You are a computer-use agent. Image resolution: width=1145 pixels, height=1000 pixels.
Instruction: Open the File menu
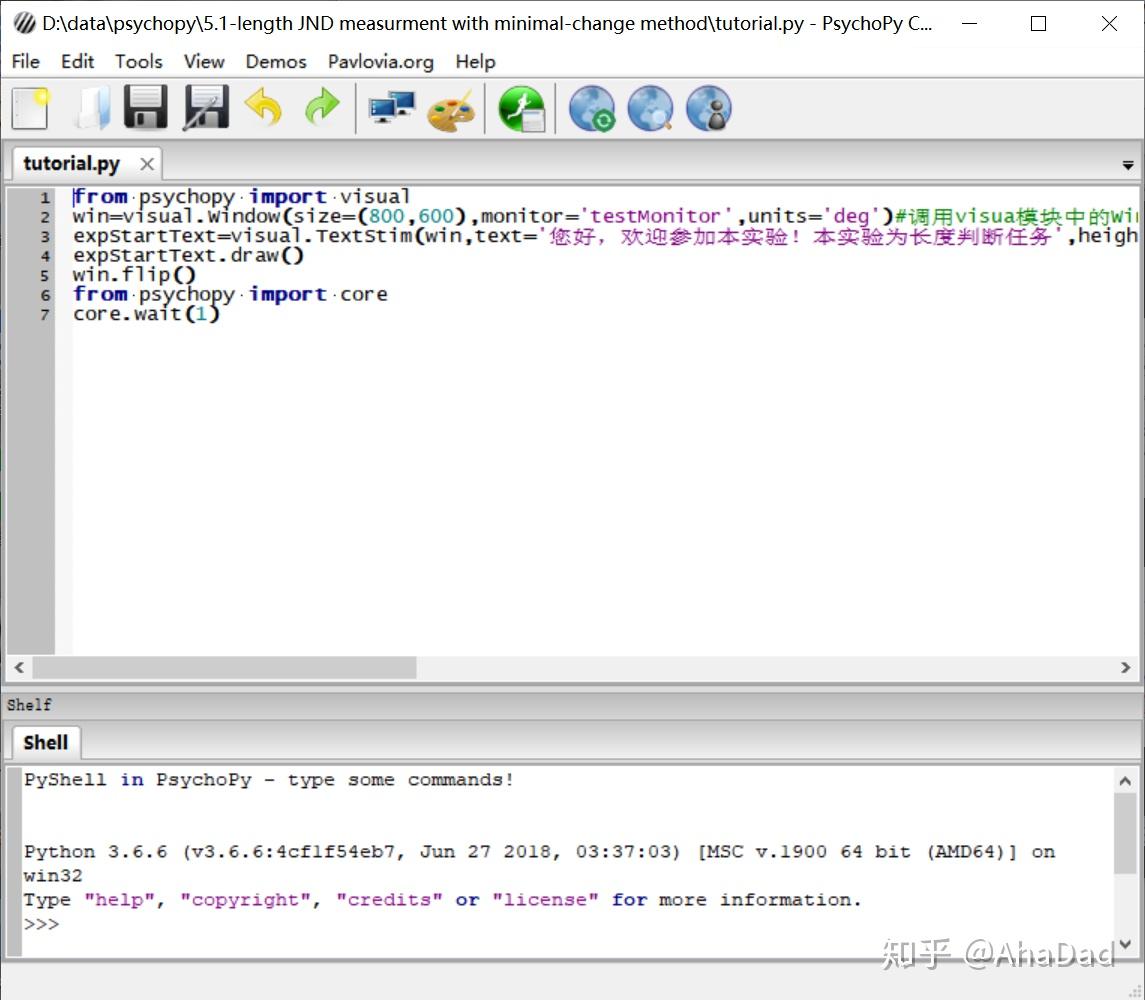click(26, 62)
